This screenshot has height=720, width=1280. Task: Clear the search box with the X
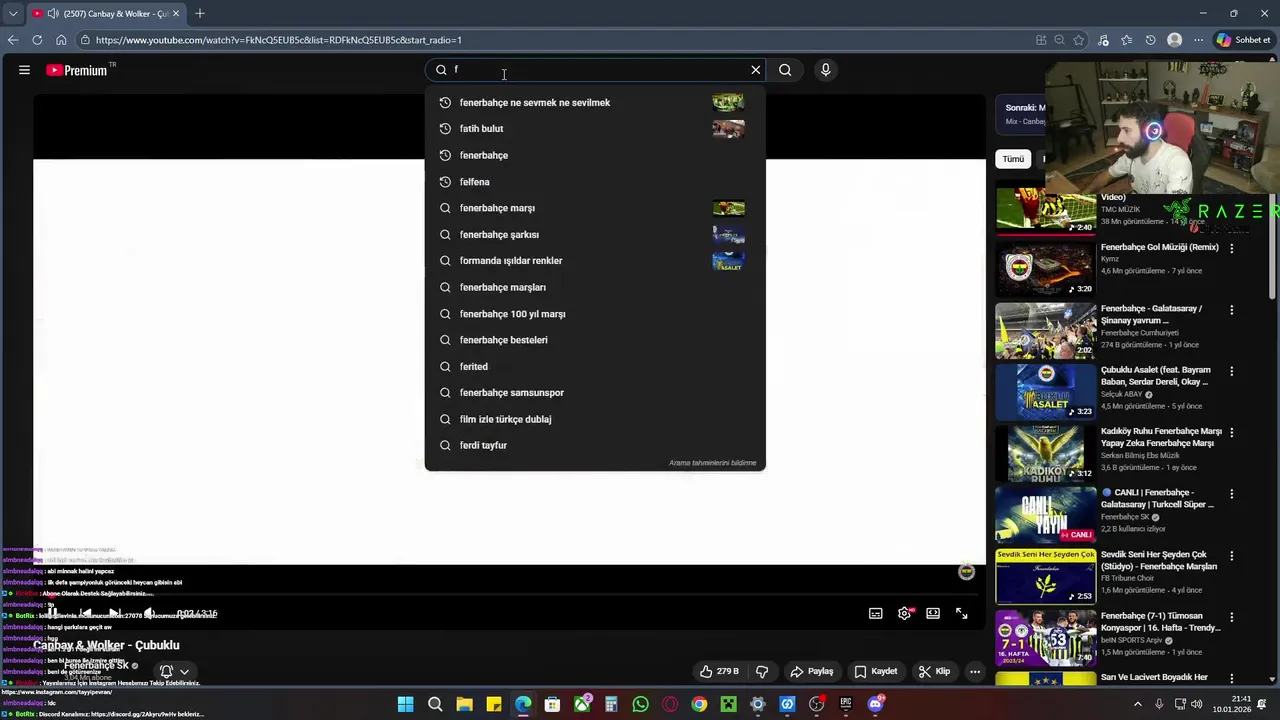(756, 70)
